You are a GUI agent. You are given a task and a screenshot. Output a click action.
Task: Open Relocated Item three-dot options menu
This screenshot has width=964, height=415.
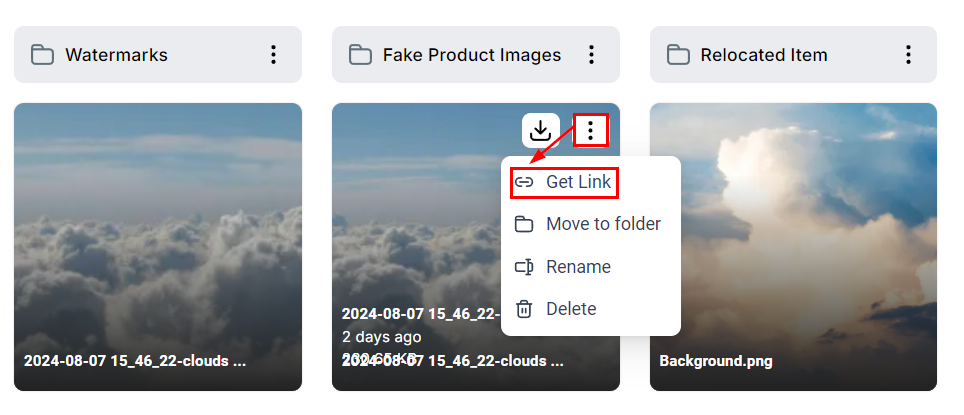click(x=909, y=55)
